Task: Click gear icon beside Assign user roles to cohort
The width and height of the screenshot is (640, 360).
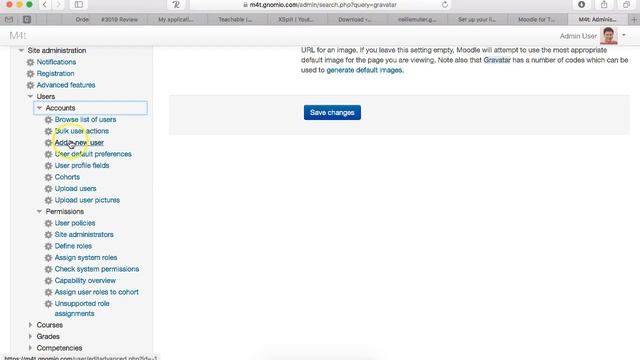Action: (48, 292)
